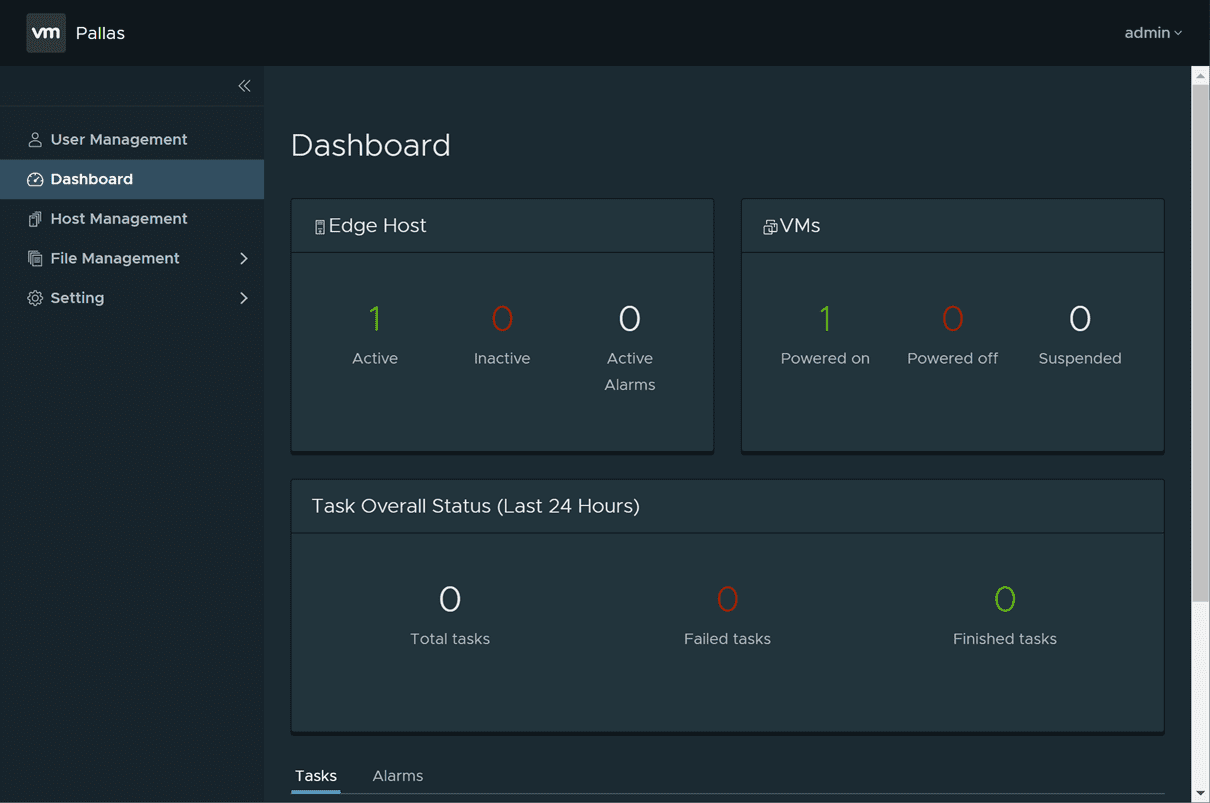Click the scrollbar down arrow

coord(1200,794)
